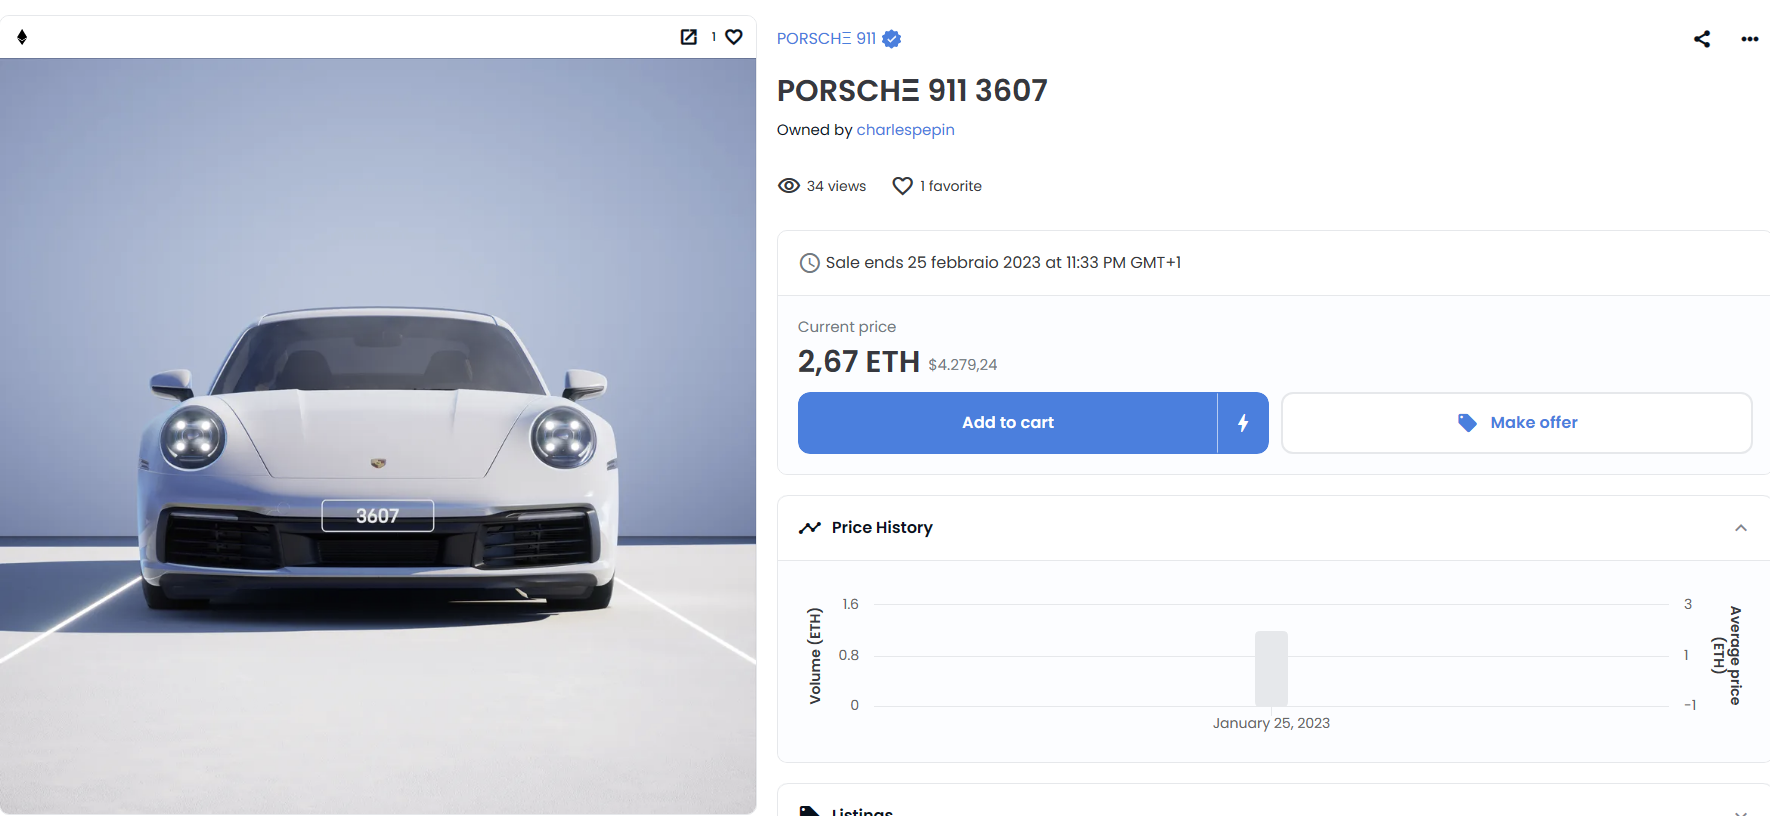This screenshot has width=1770, height=816.
Task: Click the Price History chart icon
Action: point(809,527)
